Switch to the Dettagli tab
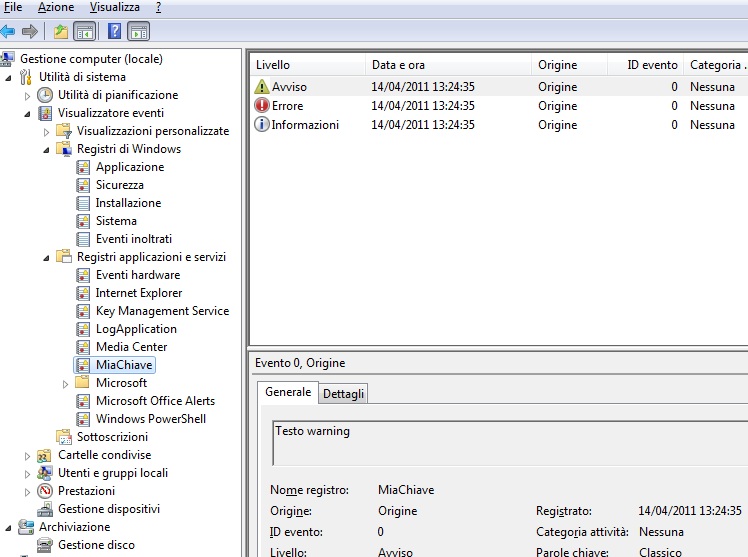748x557 pixels. pyautogui.click(x=343, y=393)
